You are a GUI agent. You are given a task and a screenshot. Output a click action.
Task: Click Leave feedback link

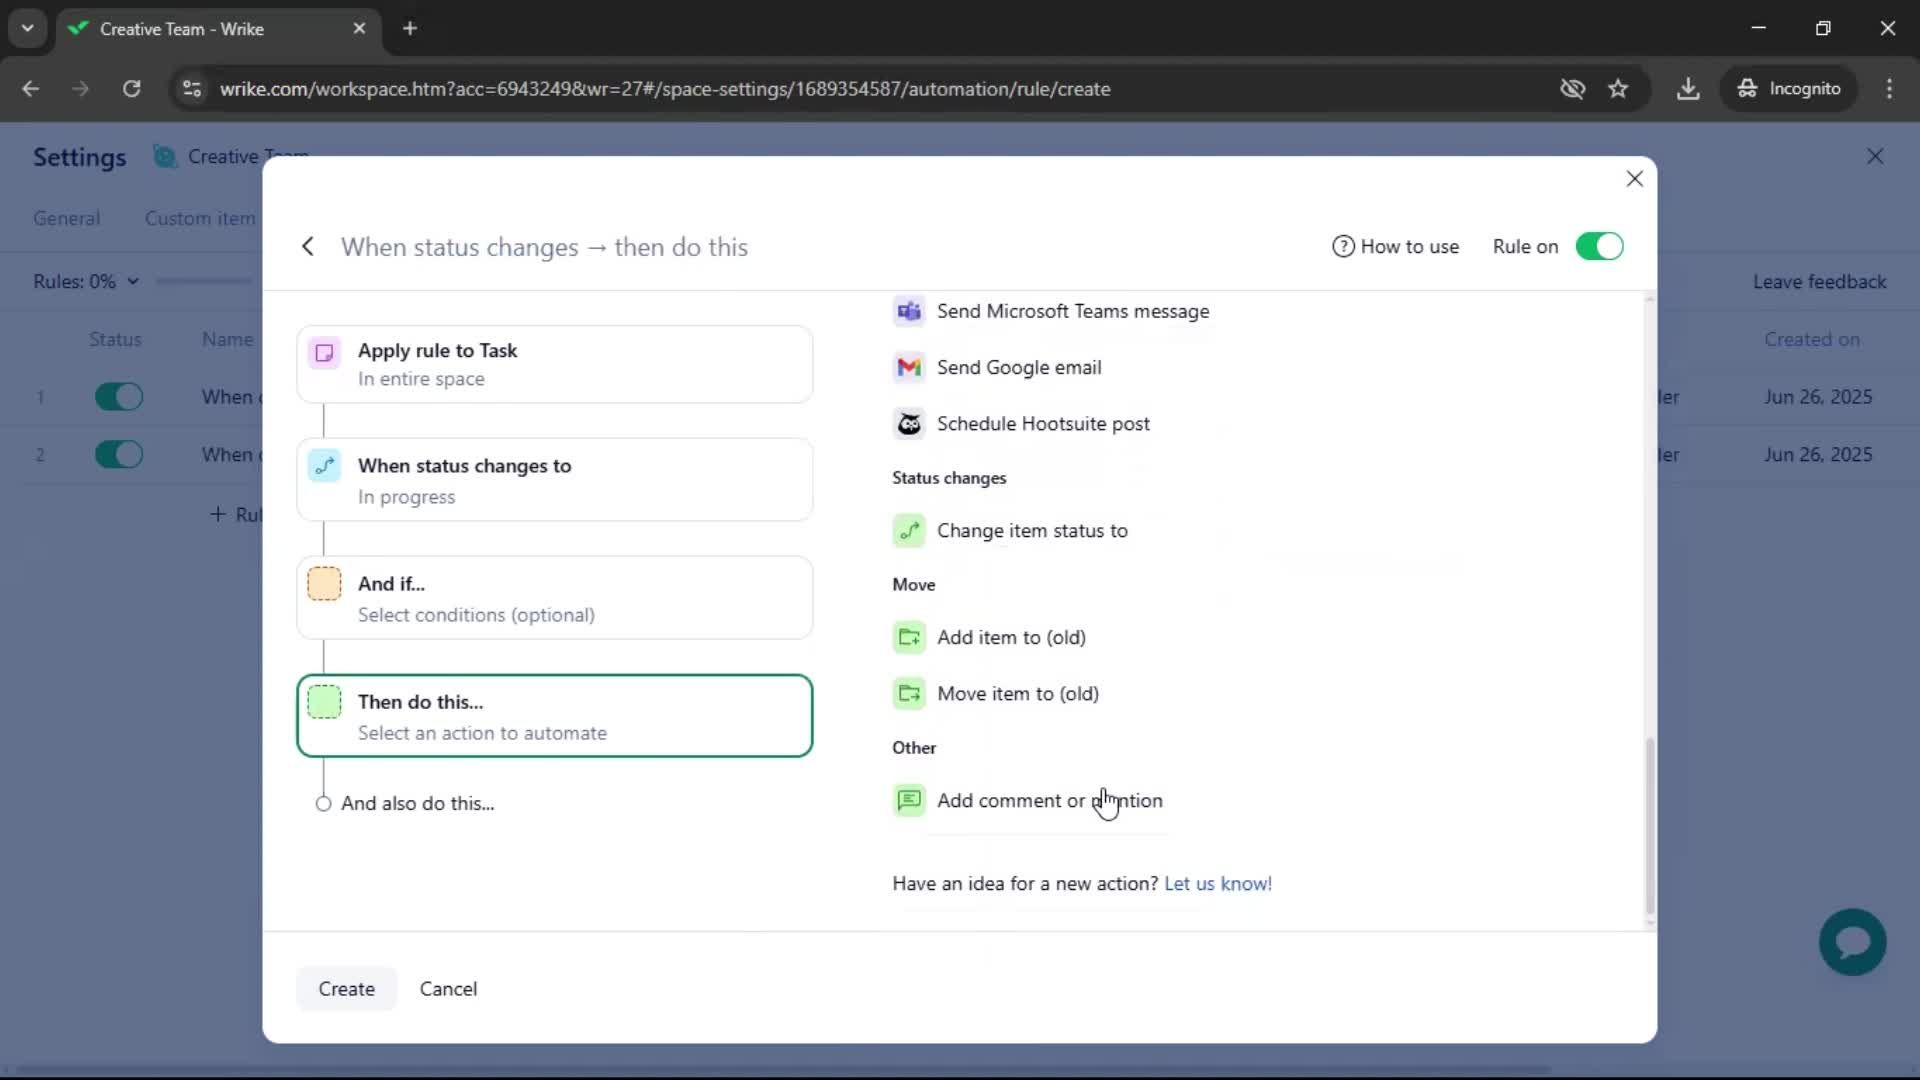click(1819, 283)
